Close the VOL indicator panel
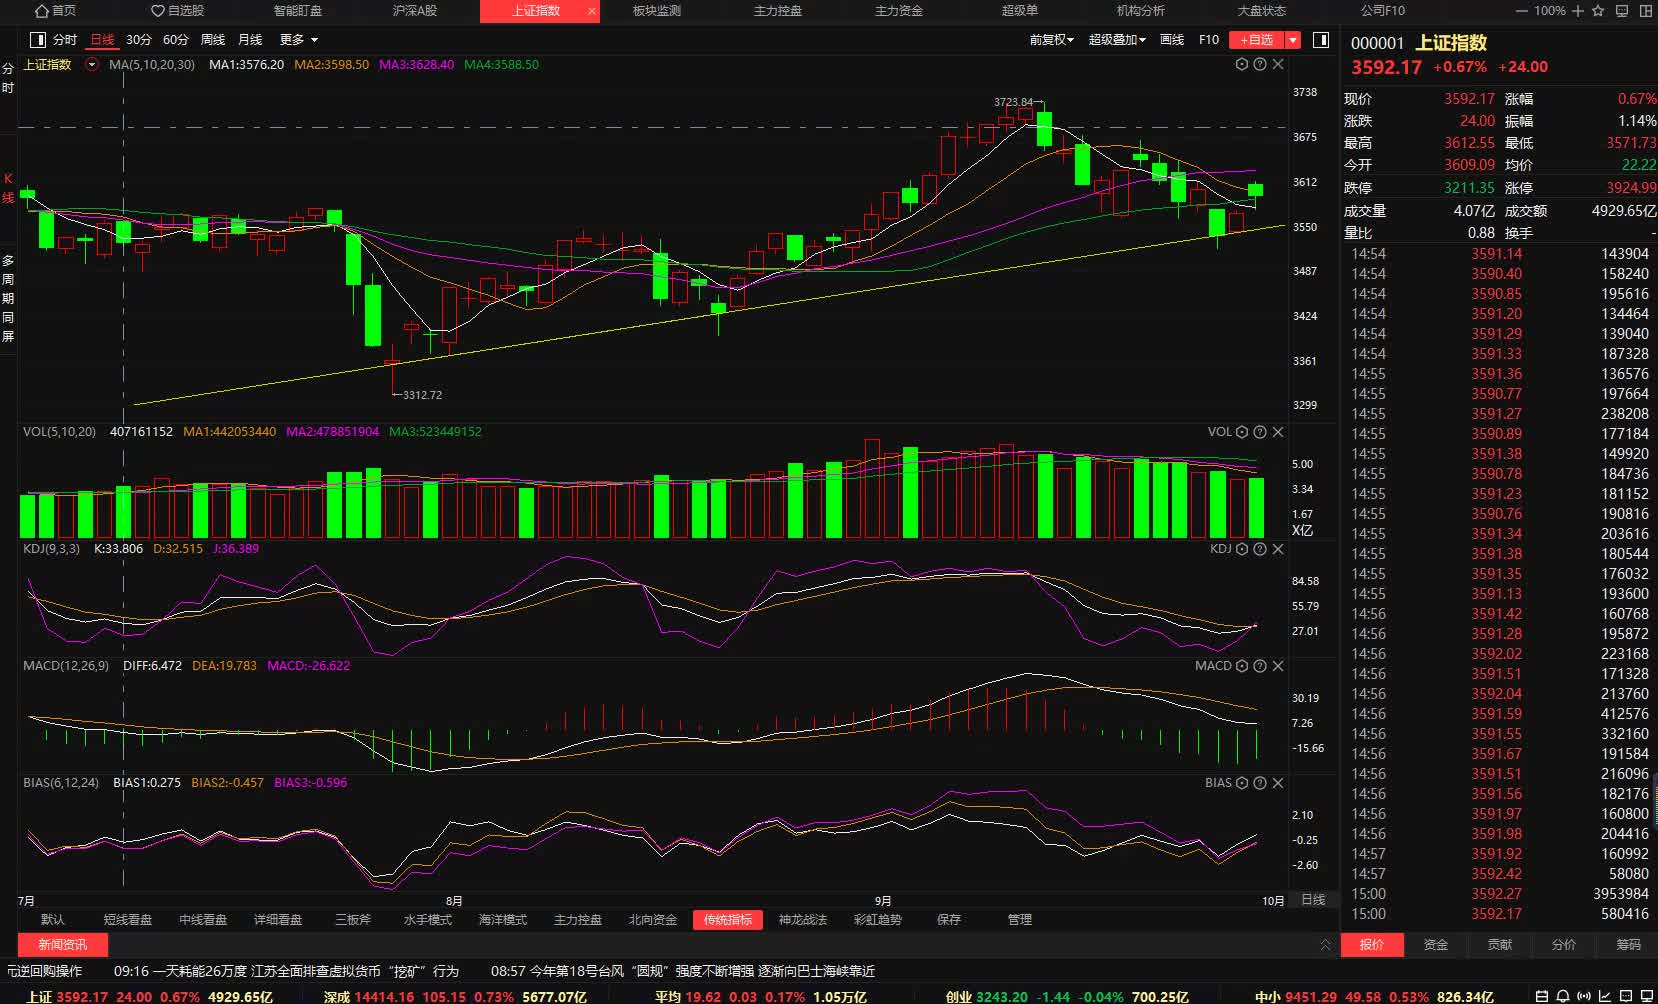The height and width of the screenshot is (1004, 1658). [1278, 432]
